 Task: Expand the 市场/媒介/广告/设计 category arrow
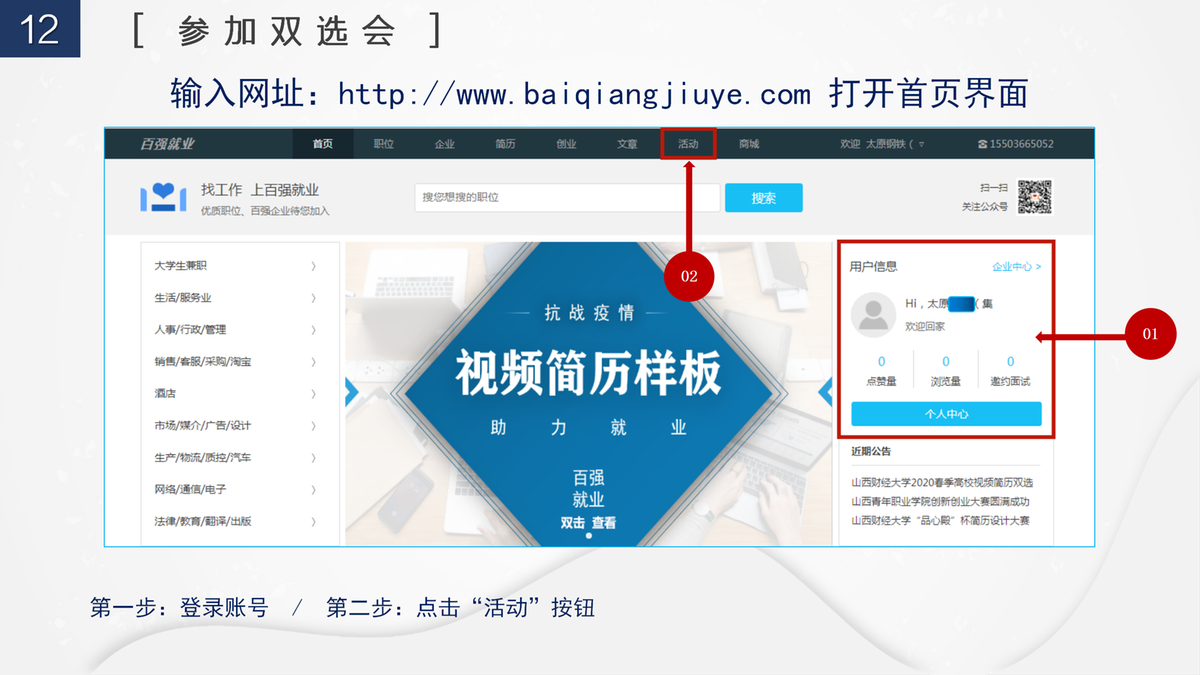coord(313,426)
